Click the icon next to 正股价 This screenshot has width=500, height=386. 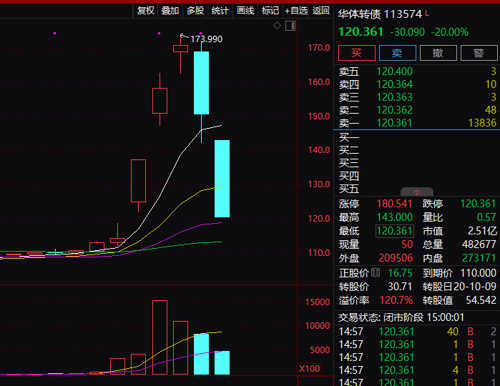pos(375,273)
